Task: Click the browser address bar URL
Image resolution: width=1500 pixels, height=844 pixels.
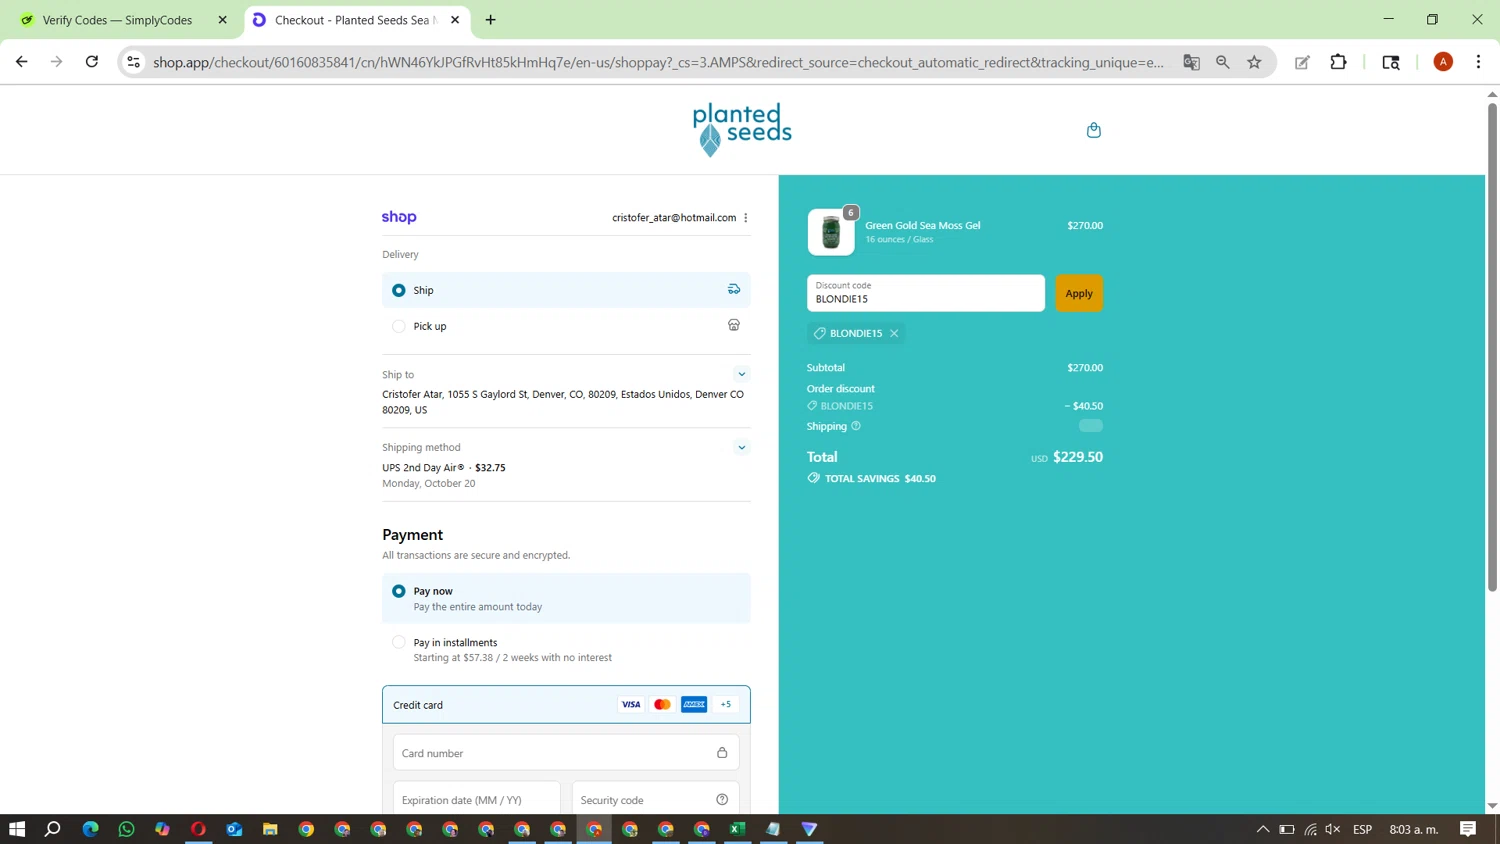Action: 658,62
